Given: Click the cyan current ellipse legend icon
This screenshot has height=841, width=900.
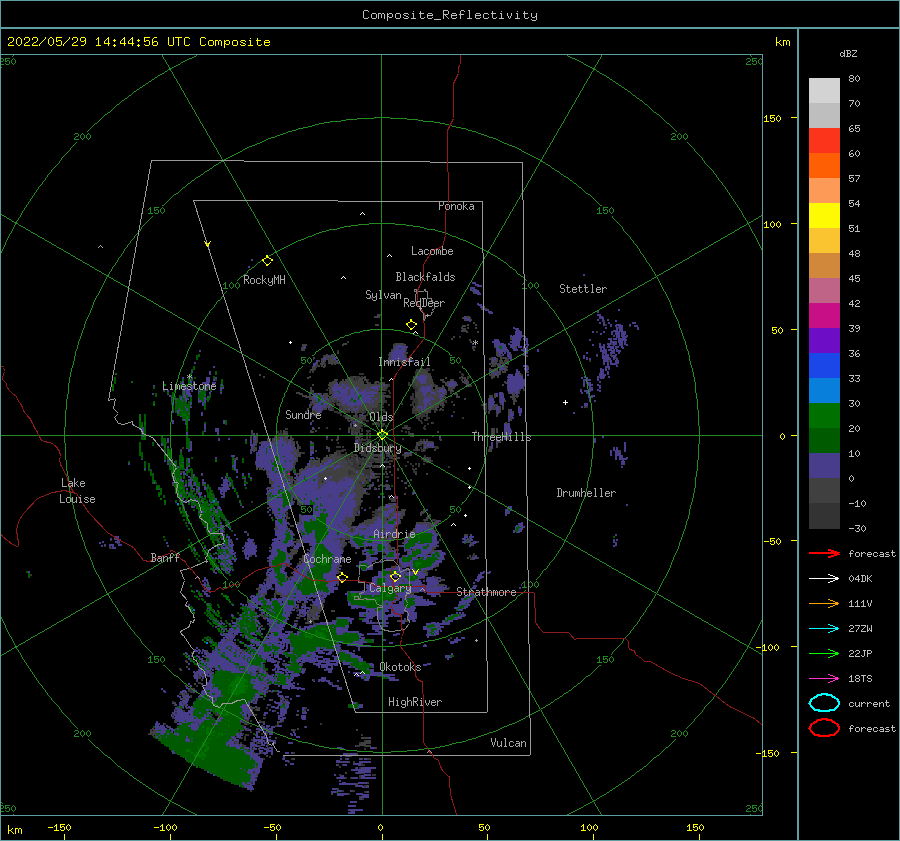Looking at the screenshot, I should (x=824, y=703).
